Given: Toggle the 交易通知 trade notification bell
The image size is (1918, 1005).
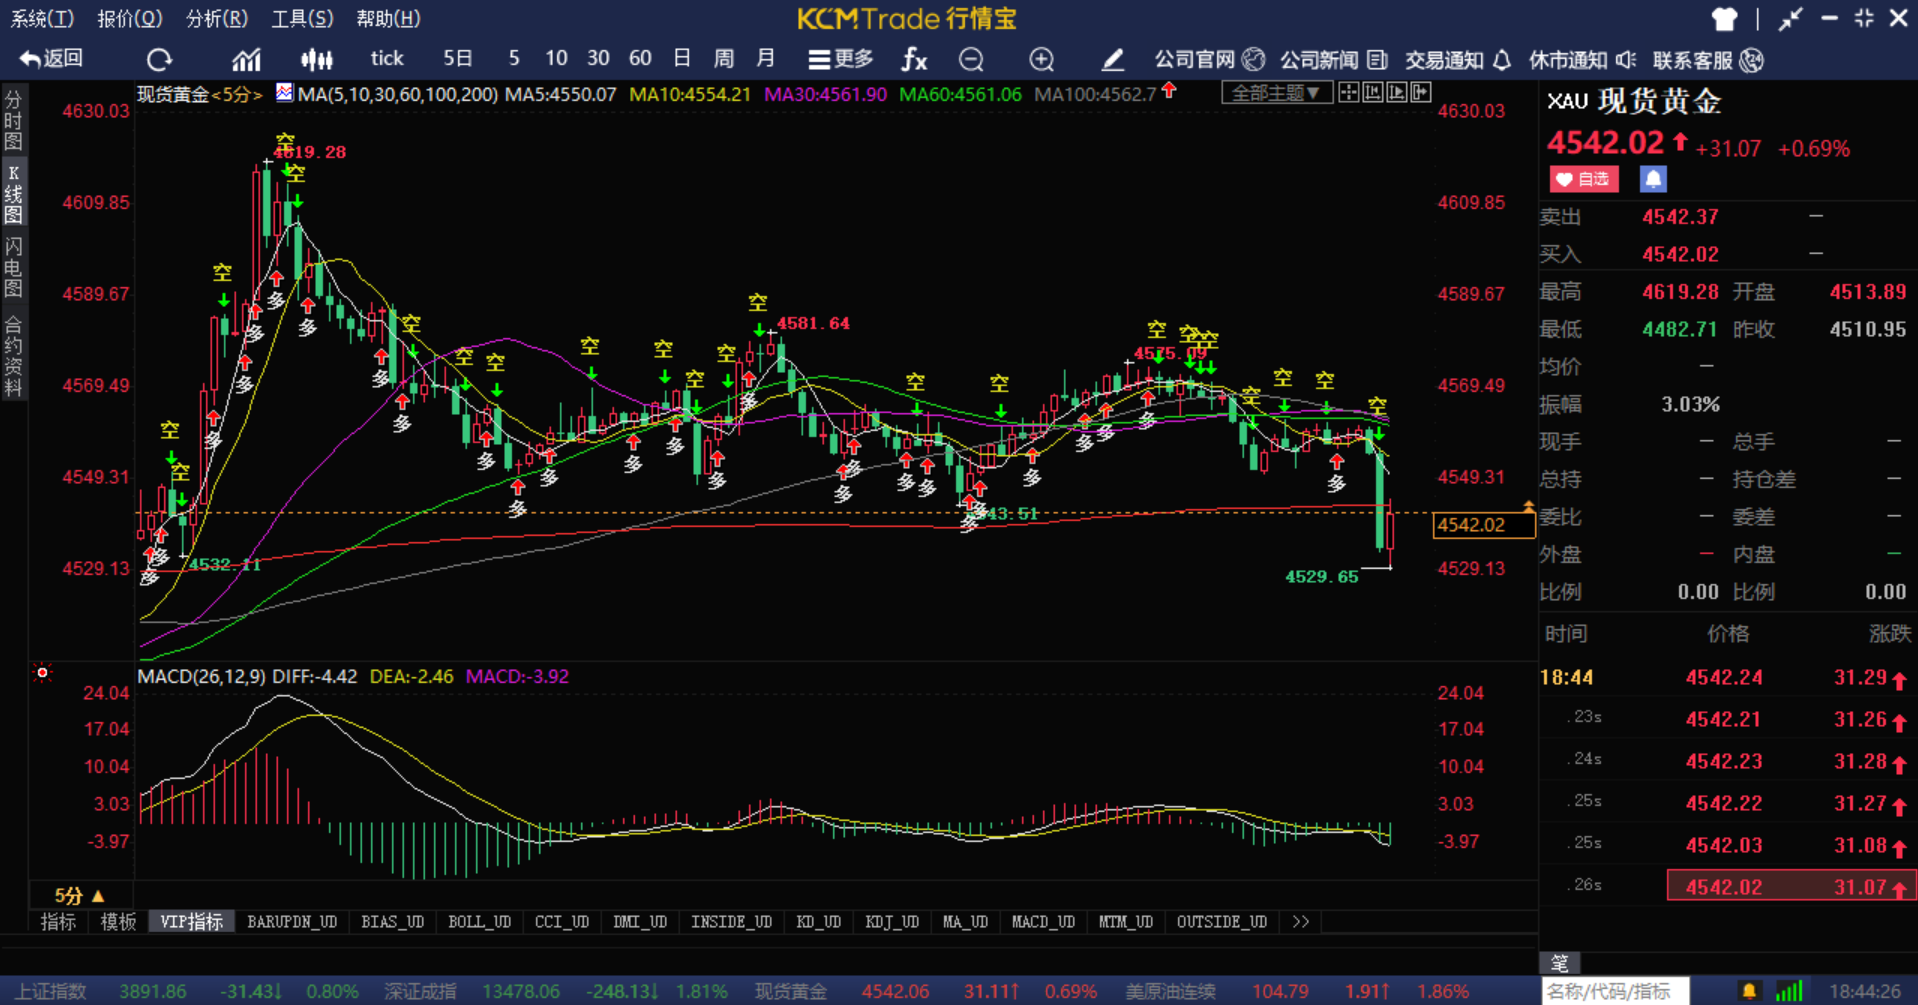Looking at the screenshot, I should point(1457,60).
